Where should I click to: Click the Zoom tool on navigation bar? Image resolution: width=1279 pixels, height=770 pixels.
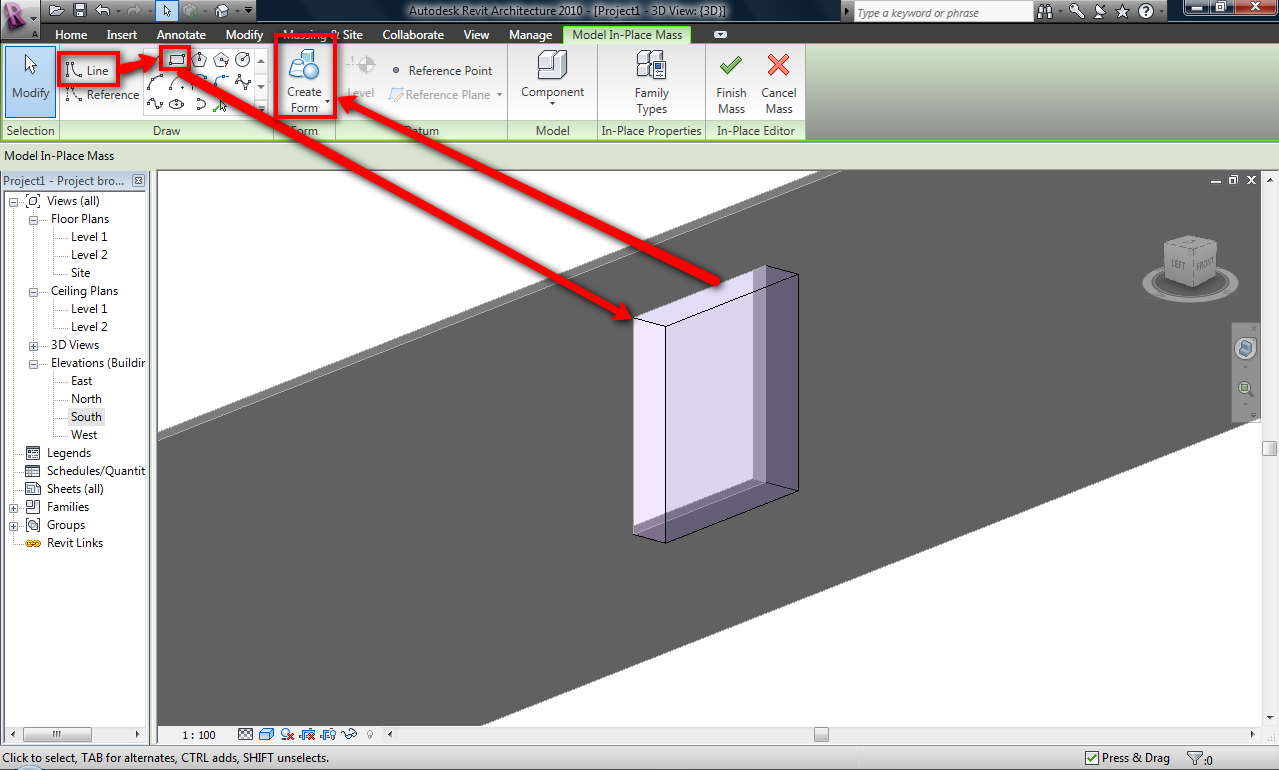pos(1245,389)
